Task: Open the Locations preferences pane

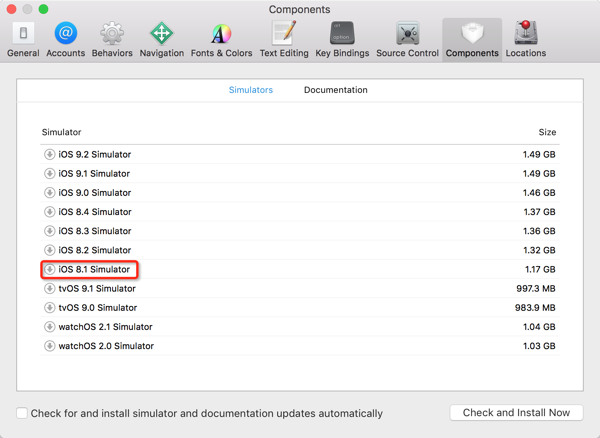Action: pyautogui.click(x=526, y=39)
